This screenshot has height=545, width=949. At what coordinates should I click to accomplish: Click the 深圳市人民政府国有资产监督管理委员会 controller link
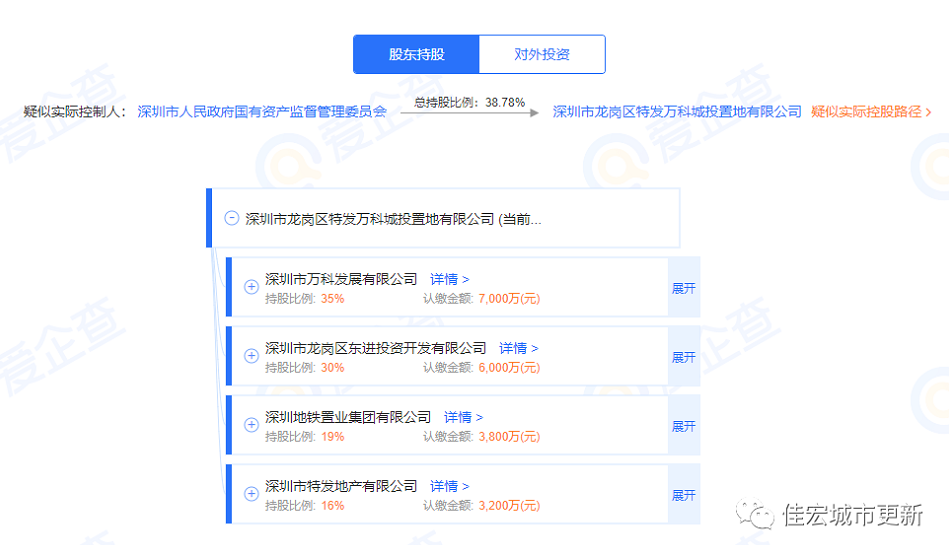[262, 112]
